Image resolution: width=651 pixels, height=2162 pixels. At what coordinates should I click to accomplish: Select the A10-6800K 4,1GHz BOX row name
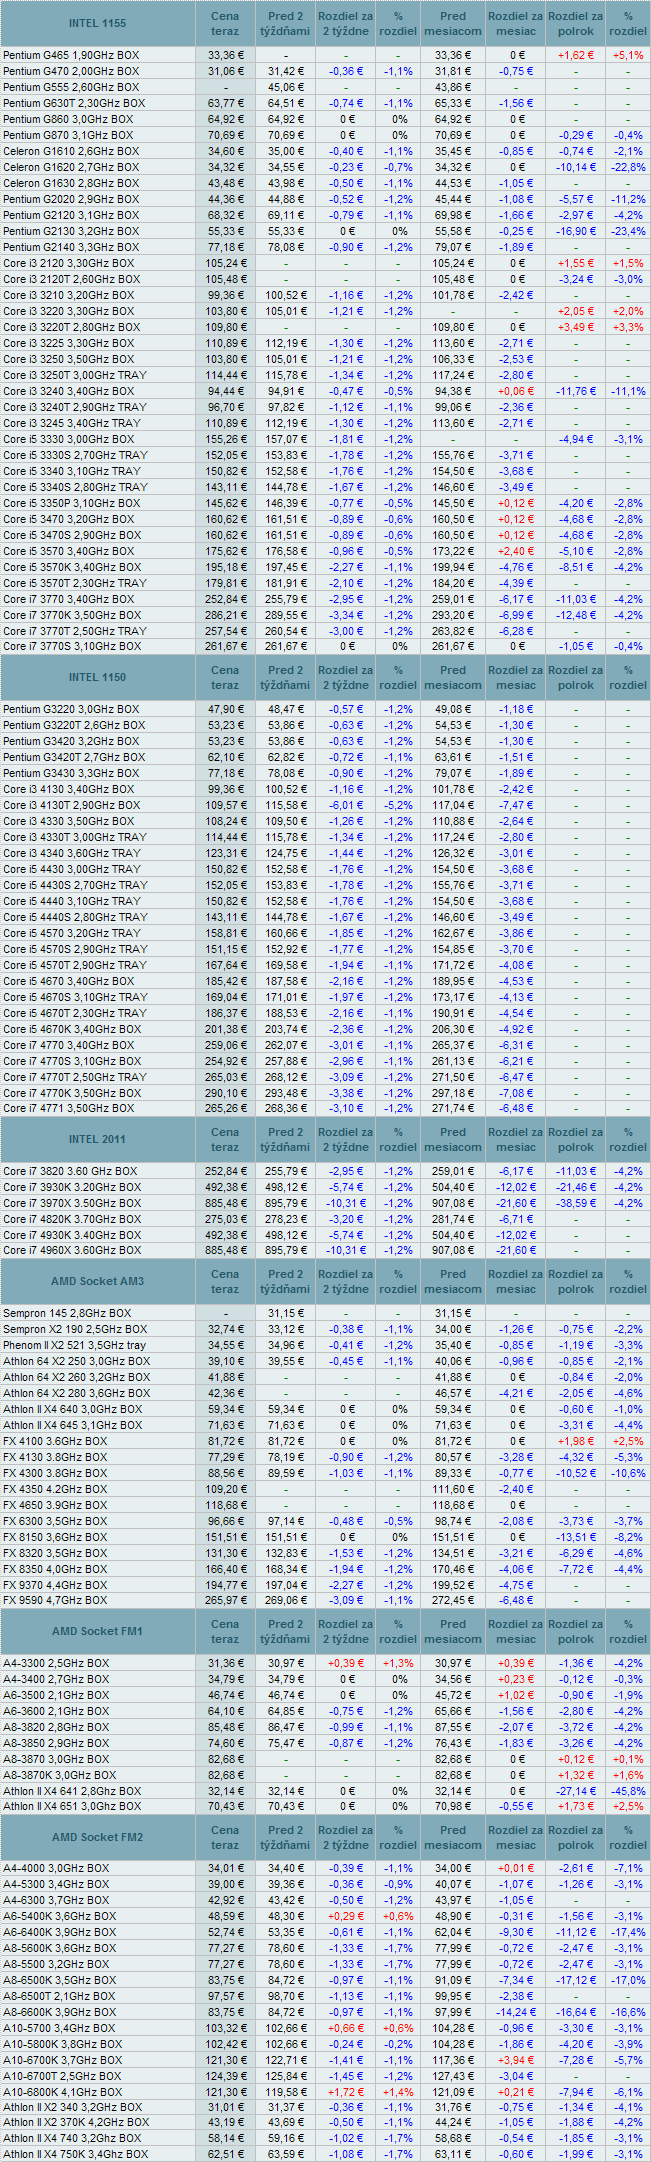63,2092
